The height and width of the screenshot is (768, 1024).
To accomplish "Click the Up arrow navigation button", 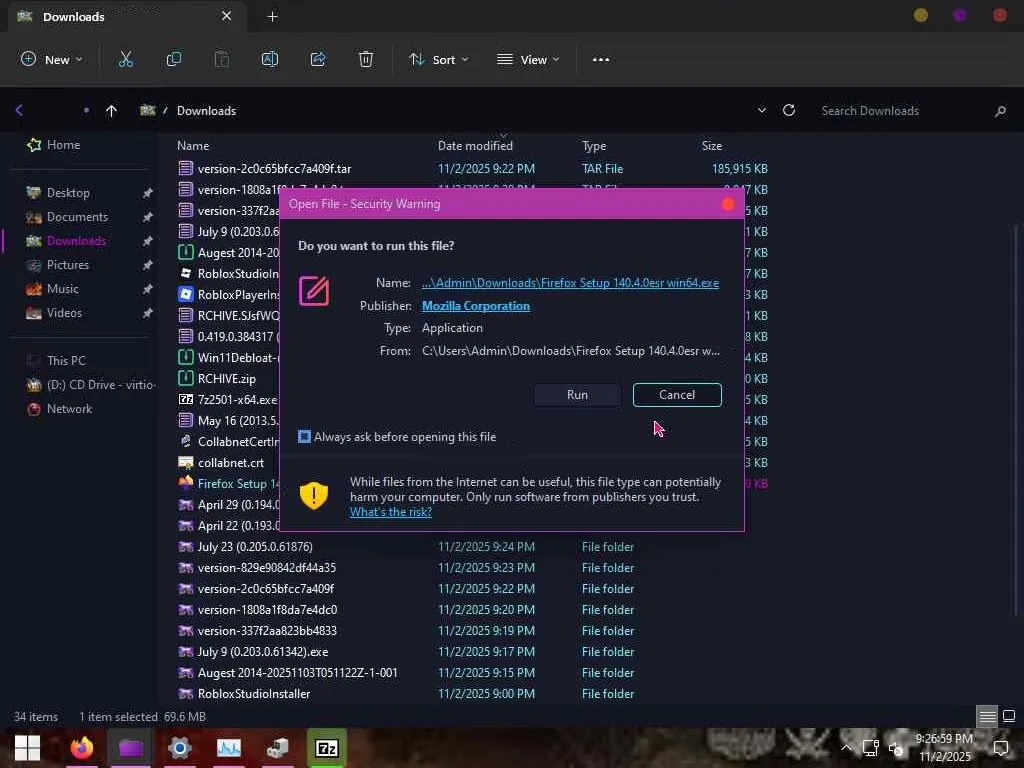I will [x=111, y=111].
